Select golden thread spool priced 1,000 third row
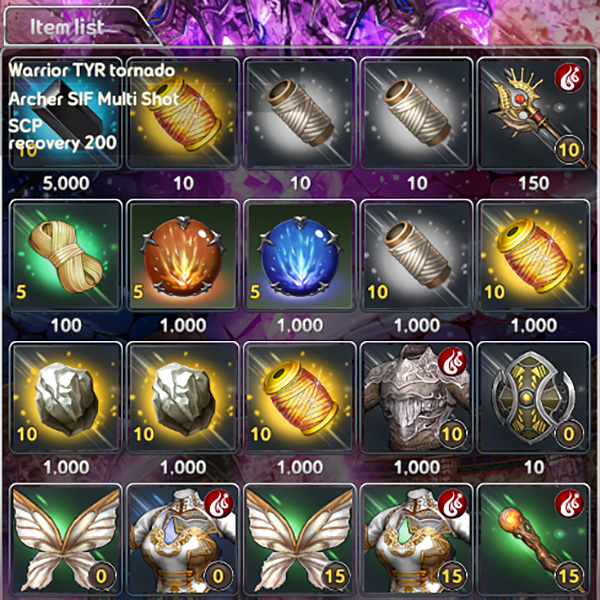The height and width of the screenshot is (600, 600). coord(300,397)
